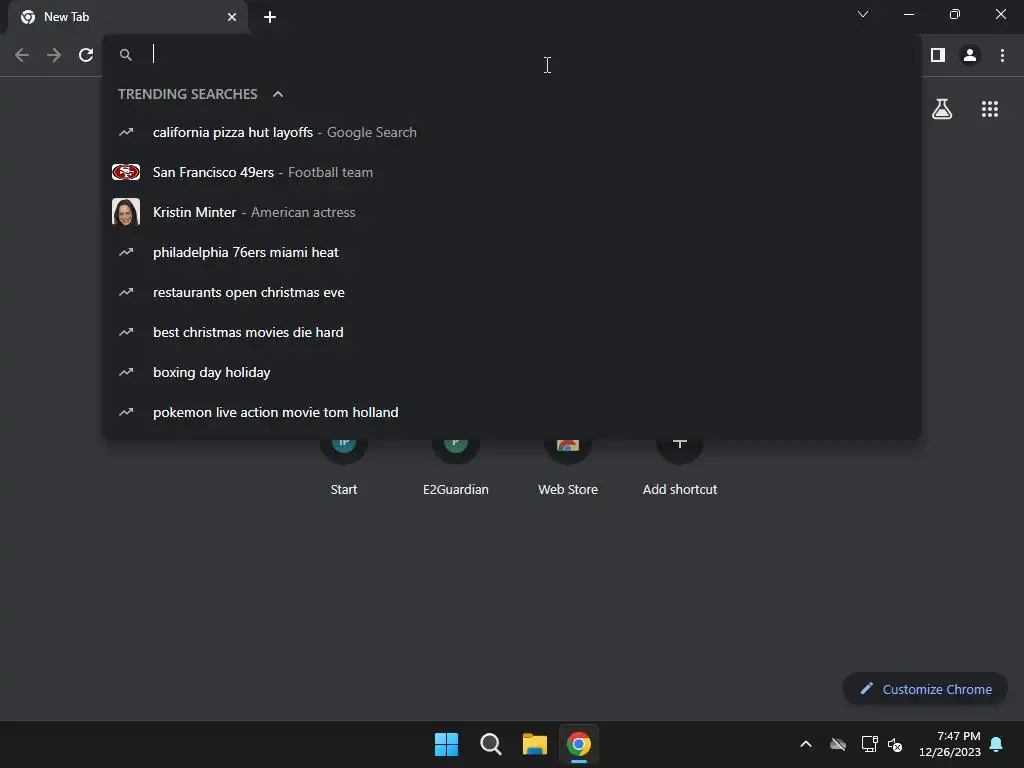Screen dimensions: 1024x768
Task: Select best christmas movies die hard suggestion
Action: coord(512,332)
